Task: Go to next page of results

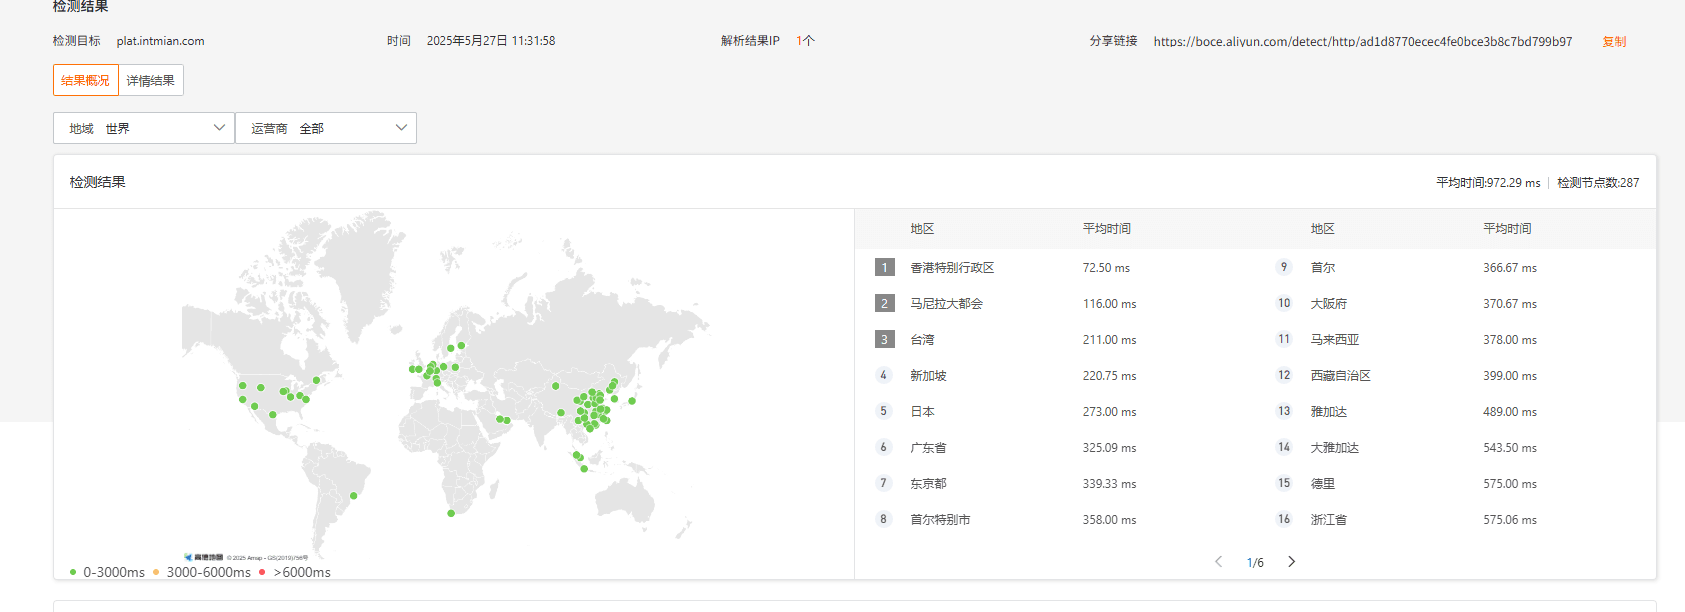Action: (1291, 562)
